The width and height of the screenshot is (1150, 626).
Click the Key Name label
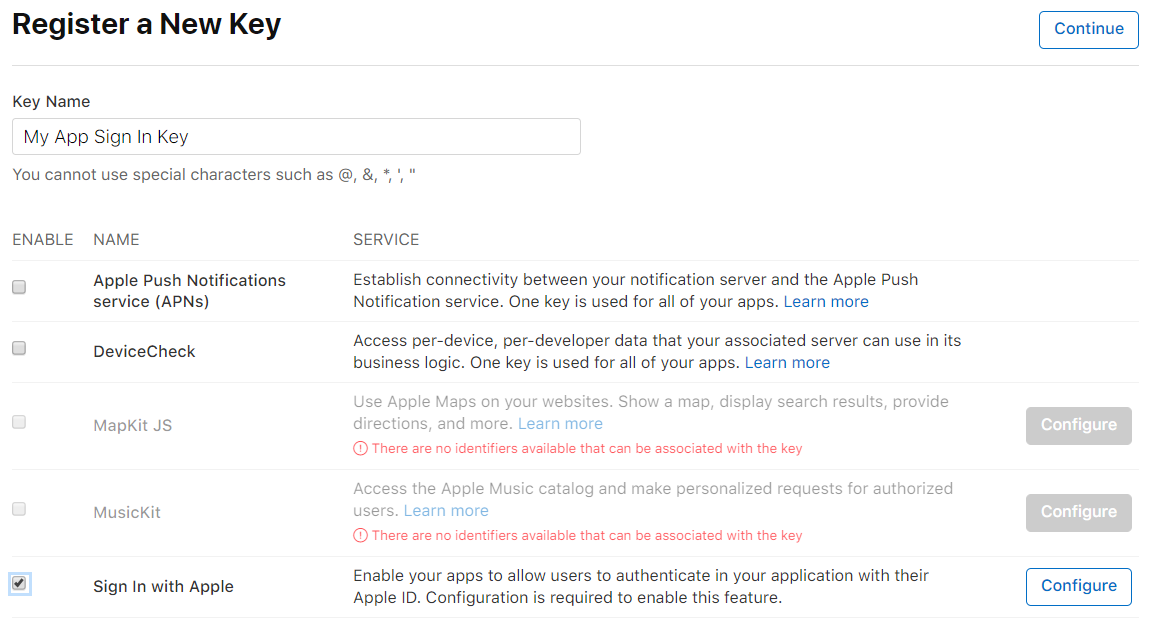pyautogui.click(x=51, y=101)
